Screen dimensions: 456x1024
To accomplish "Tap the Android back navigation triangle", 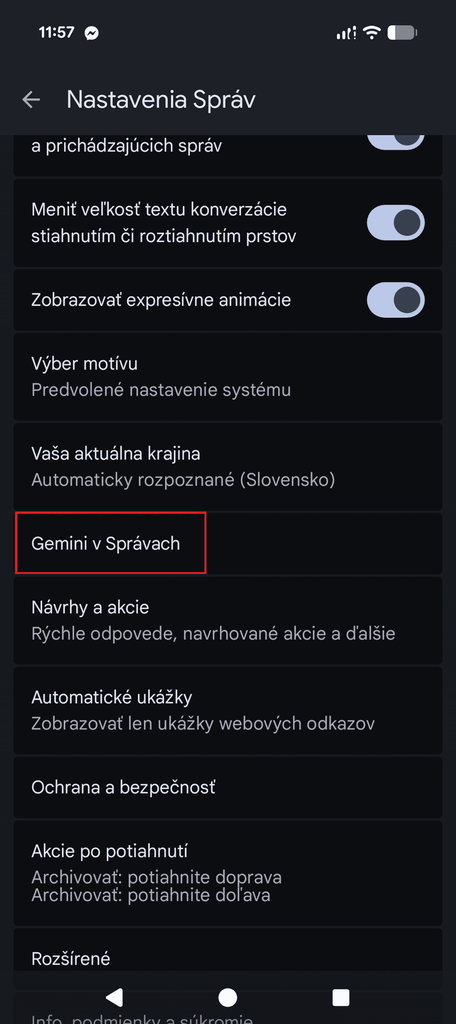I will tap(114, 997).
